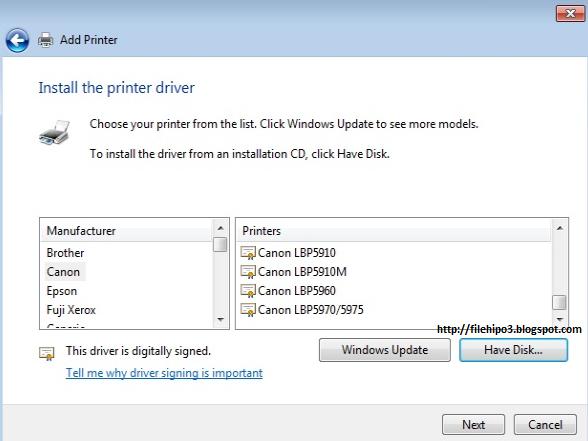Click the Manufacturer list scroll down arrow
The image size is (588, 441).
click(220, 320)
